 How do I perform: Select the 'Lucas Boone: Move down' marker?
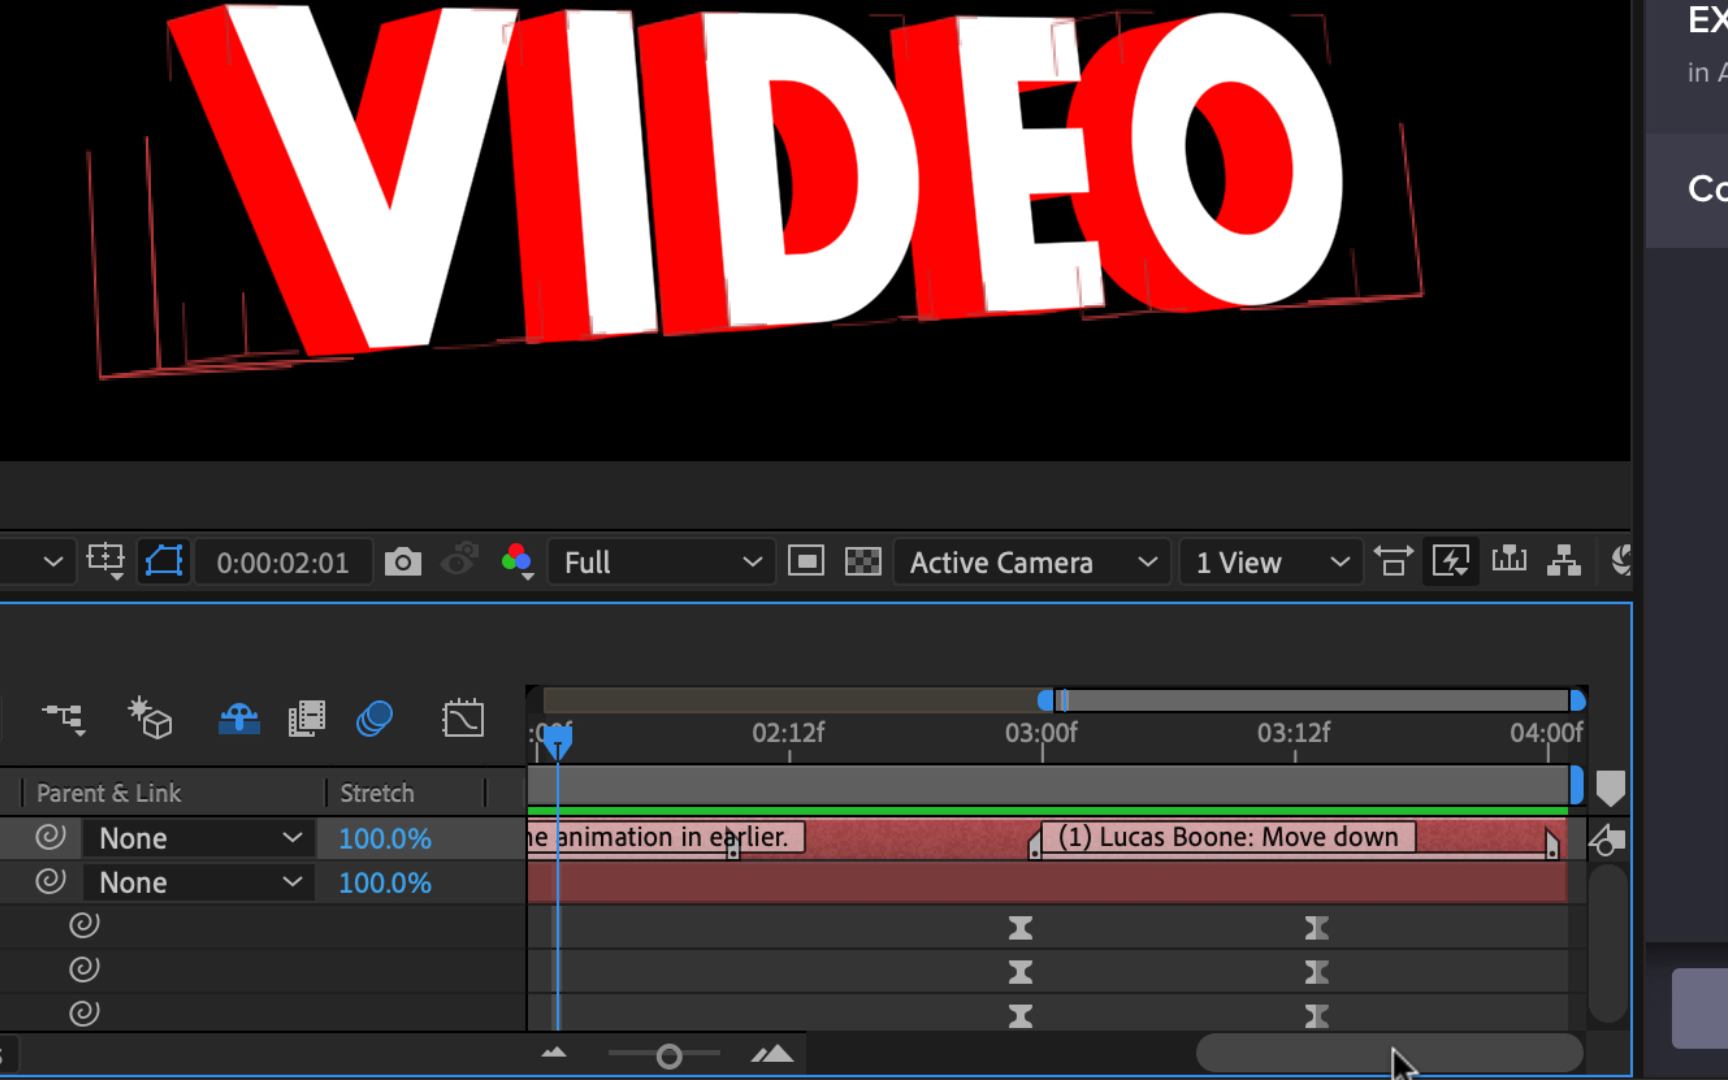[1228, 837]
